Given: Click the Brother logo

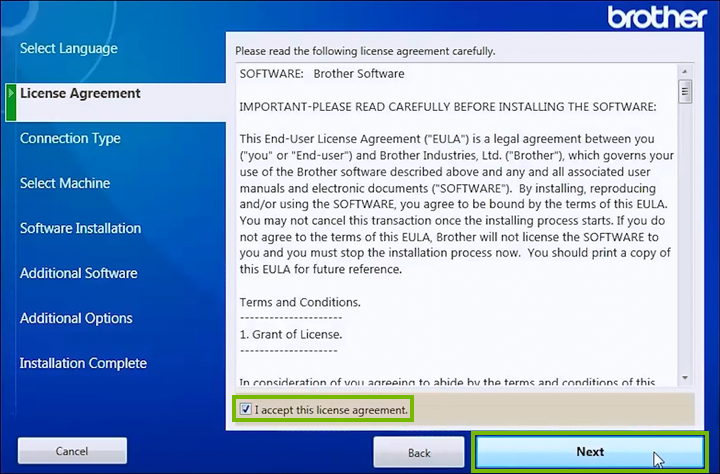Looking at the screenshot, I should pyautogui.click(x=657, y=17).
